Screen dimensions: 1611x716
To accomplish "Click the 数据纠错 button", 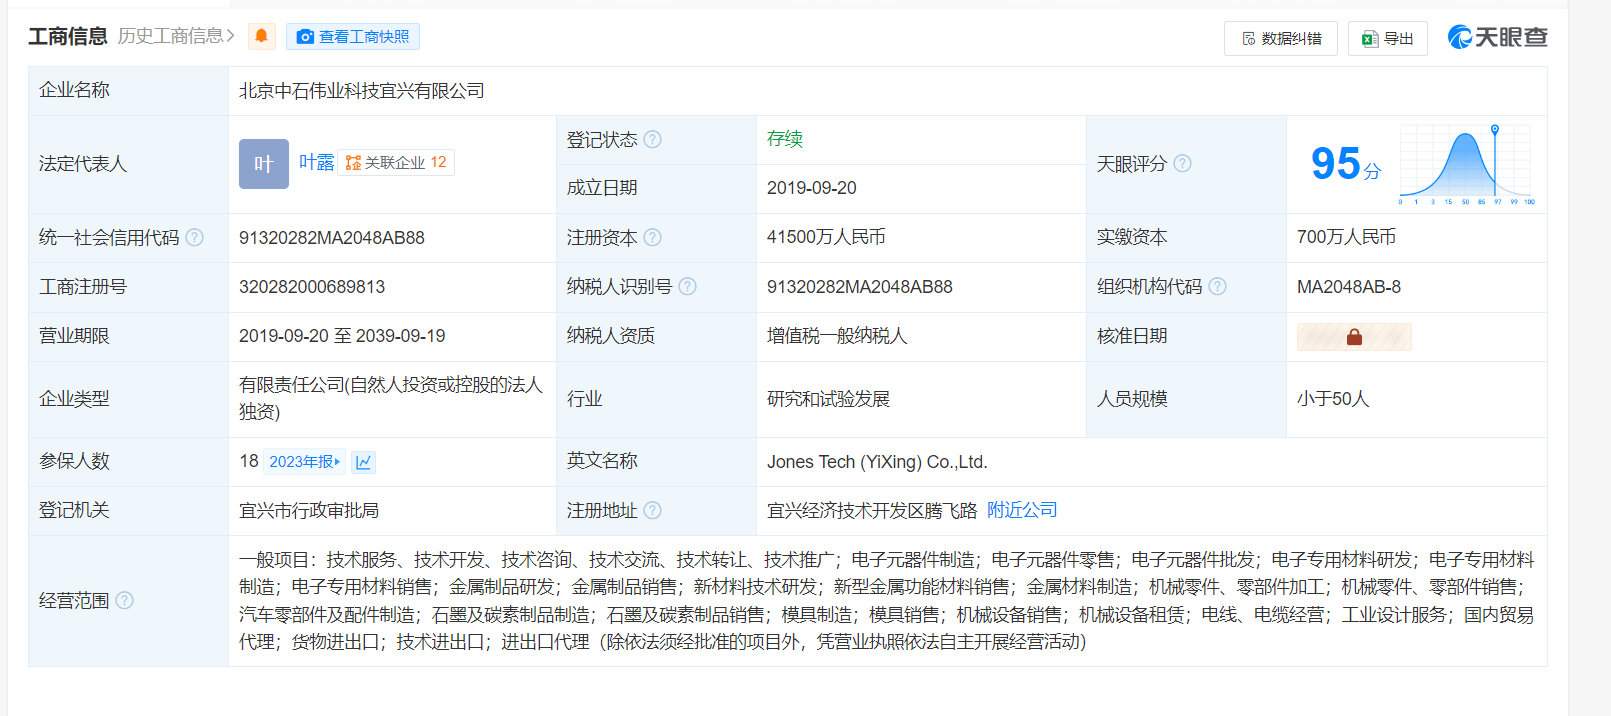I will click(1281, 38).
